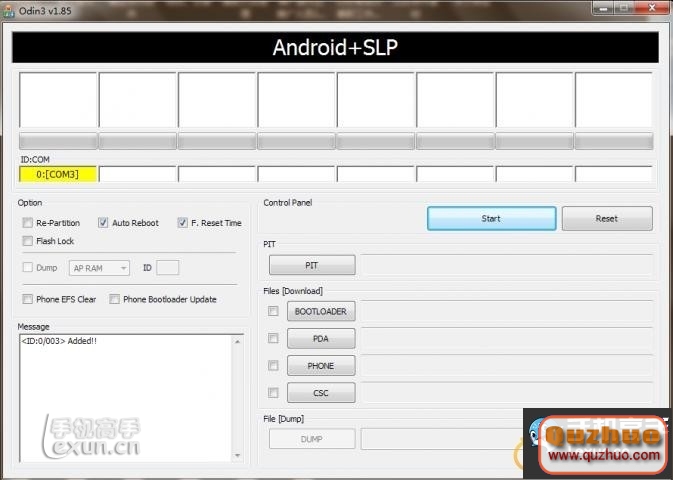Click the PDA file path field
Image resolution: width=673 pixels, height=480 pixels.
click(507, 338)
